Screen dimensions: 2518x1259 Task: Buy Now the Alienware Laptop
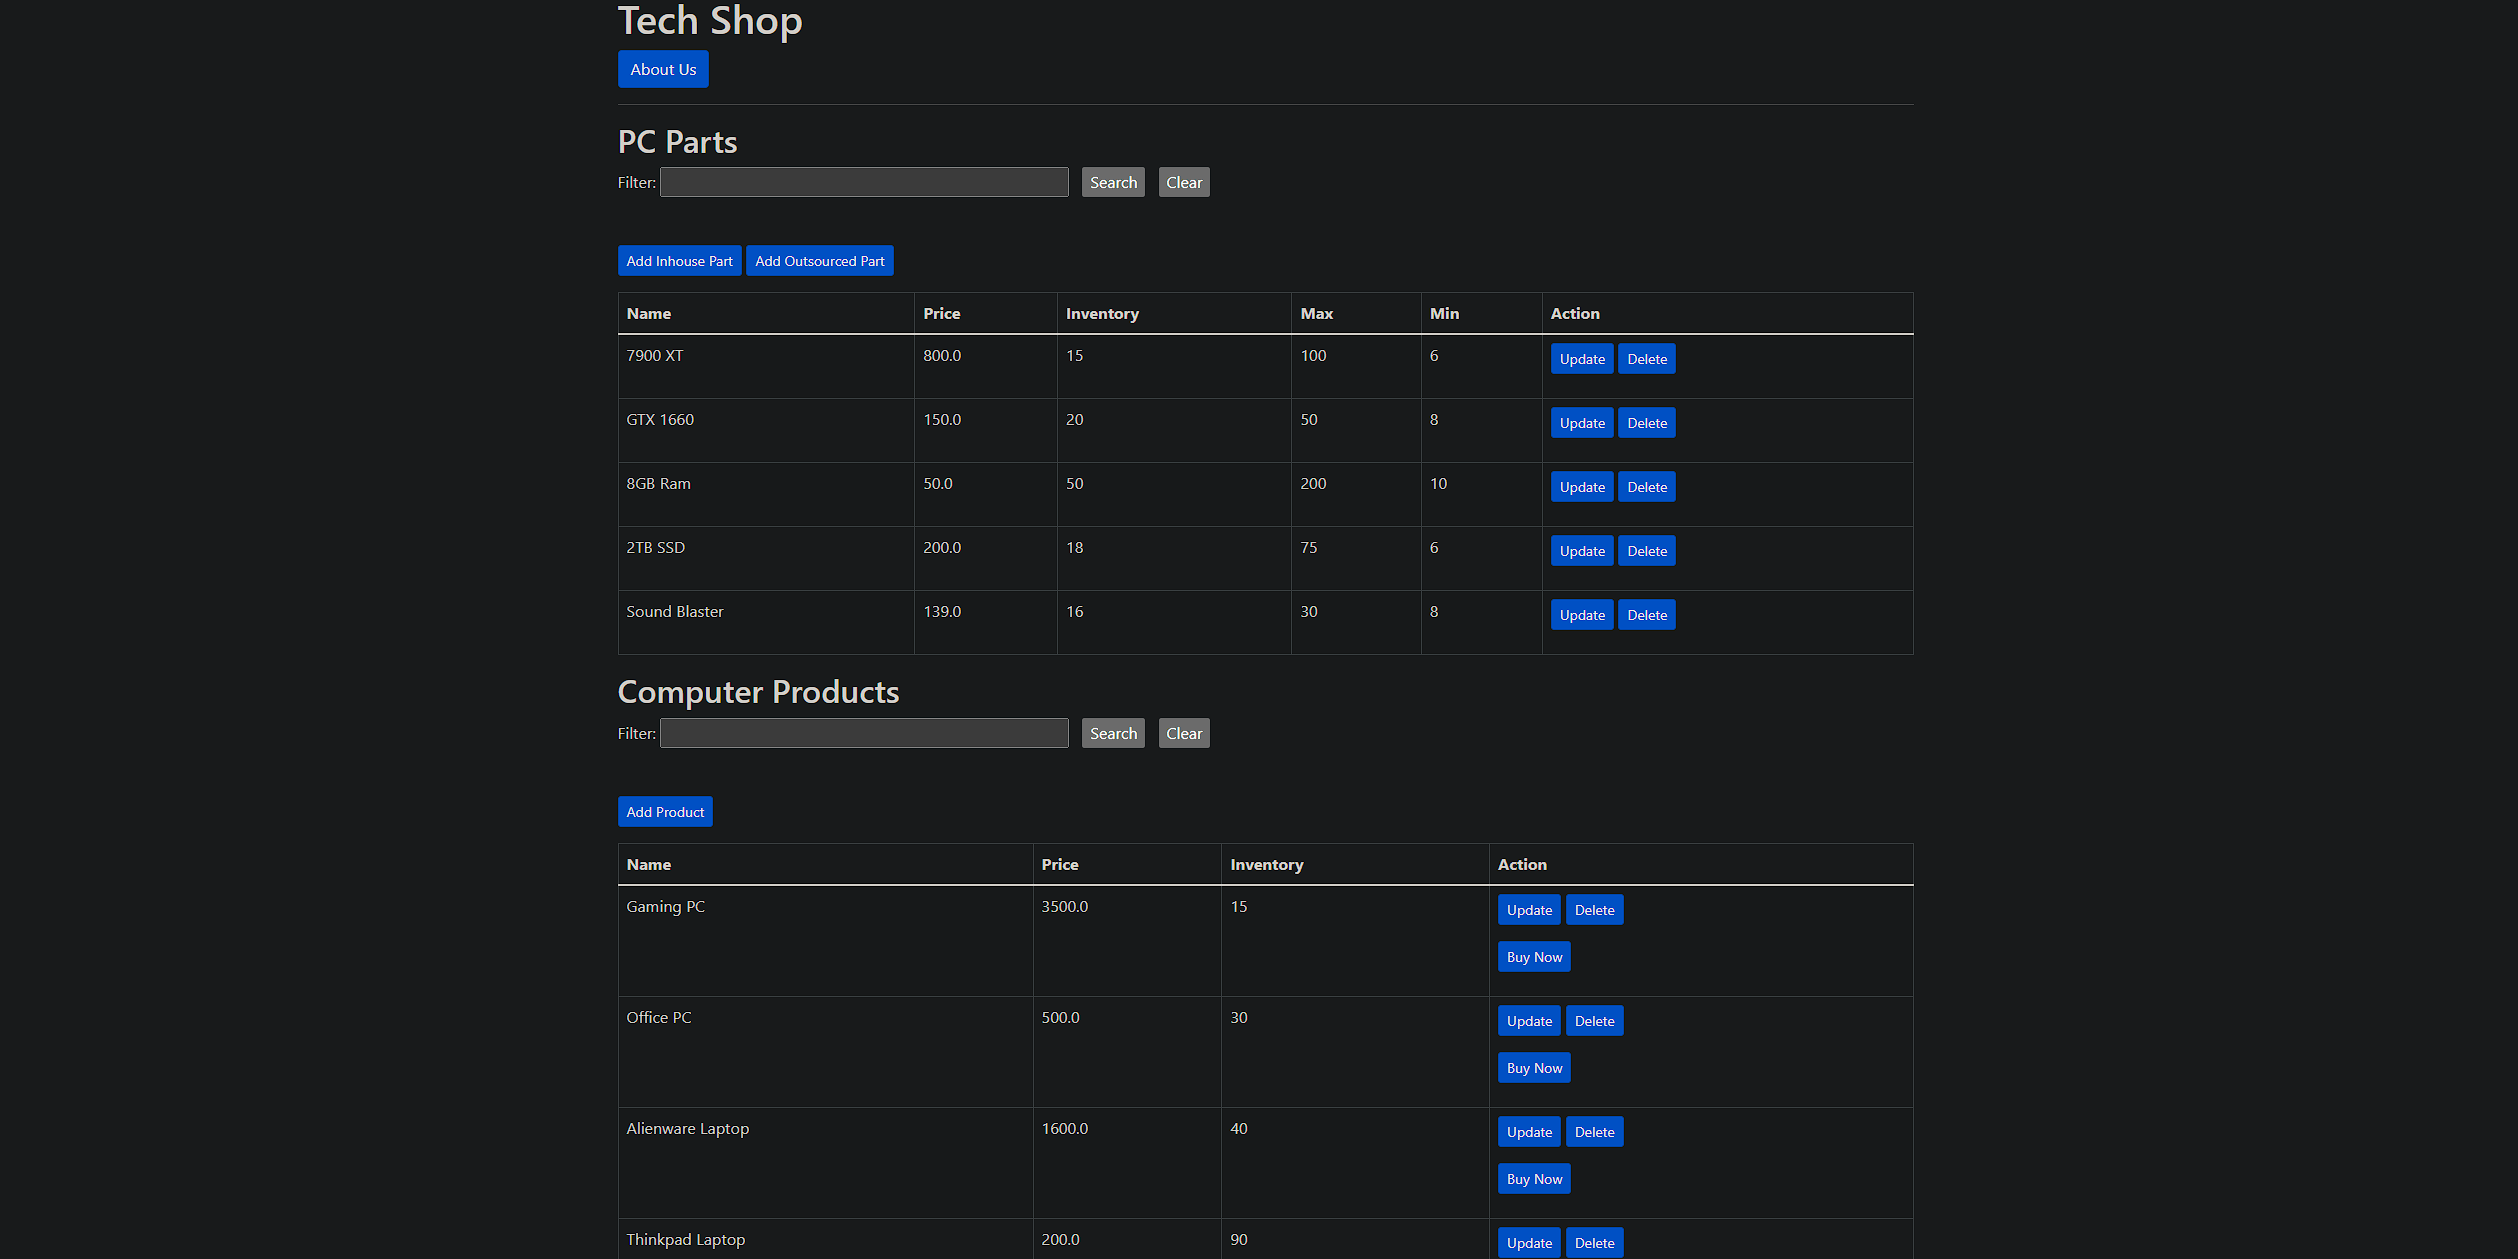pyautogui.click(x=1533, y=1178)
